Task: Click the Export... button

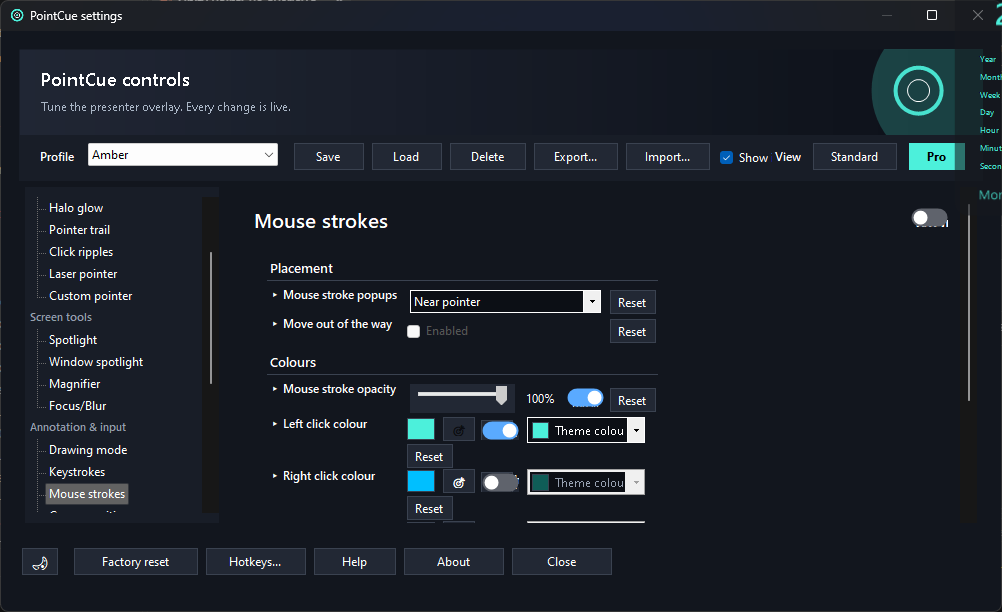Action: (576, 157)
